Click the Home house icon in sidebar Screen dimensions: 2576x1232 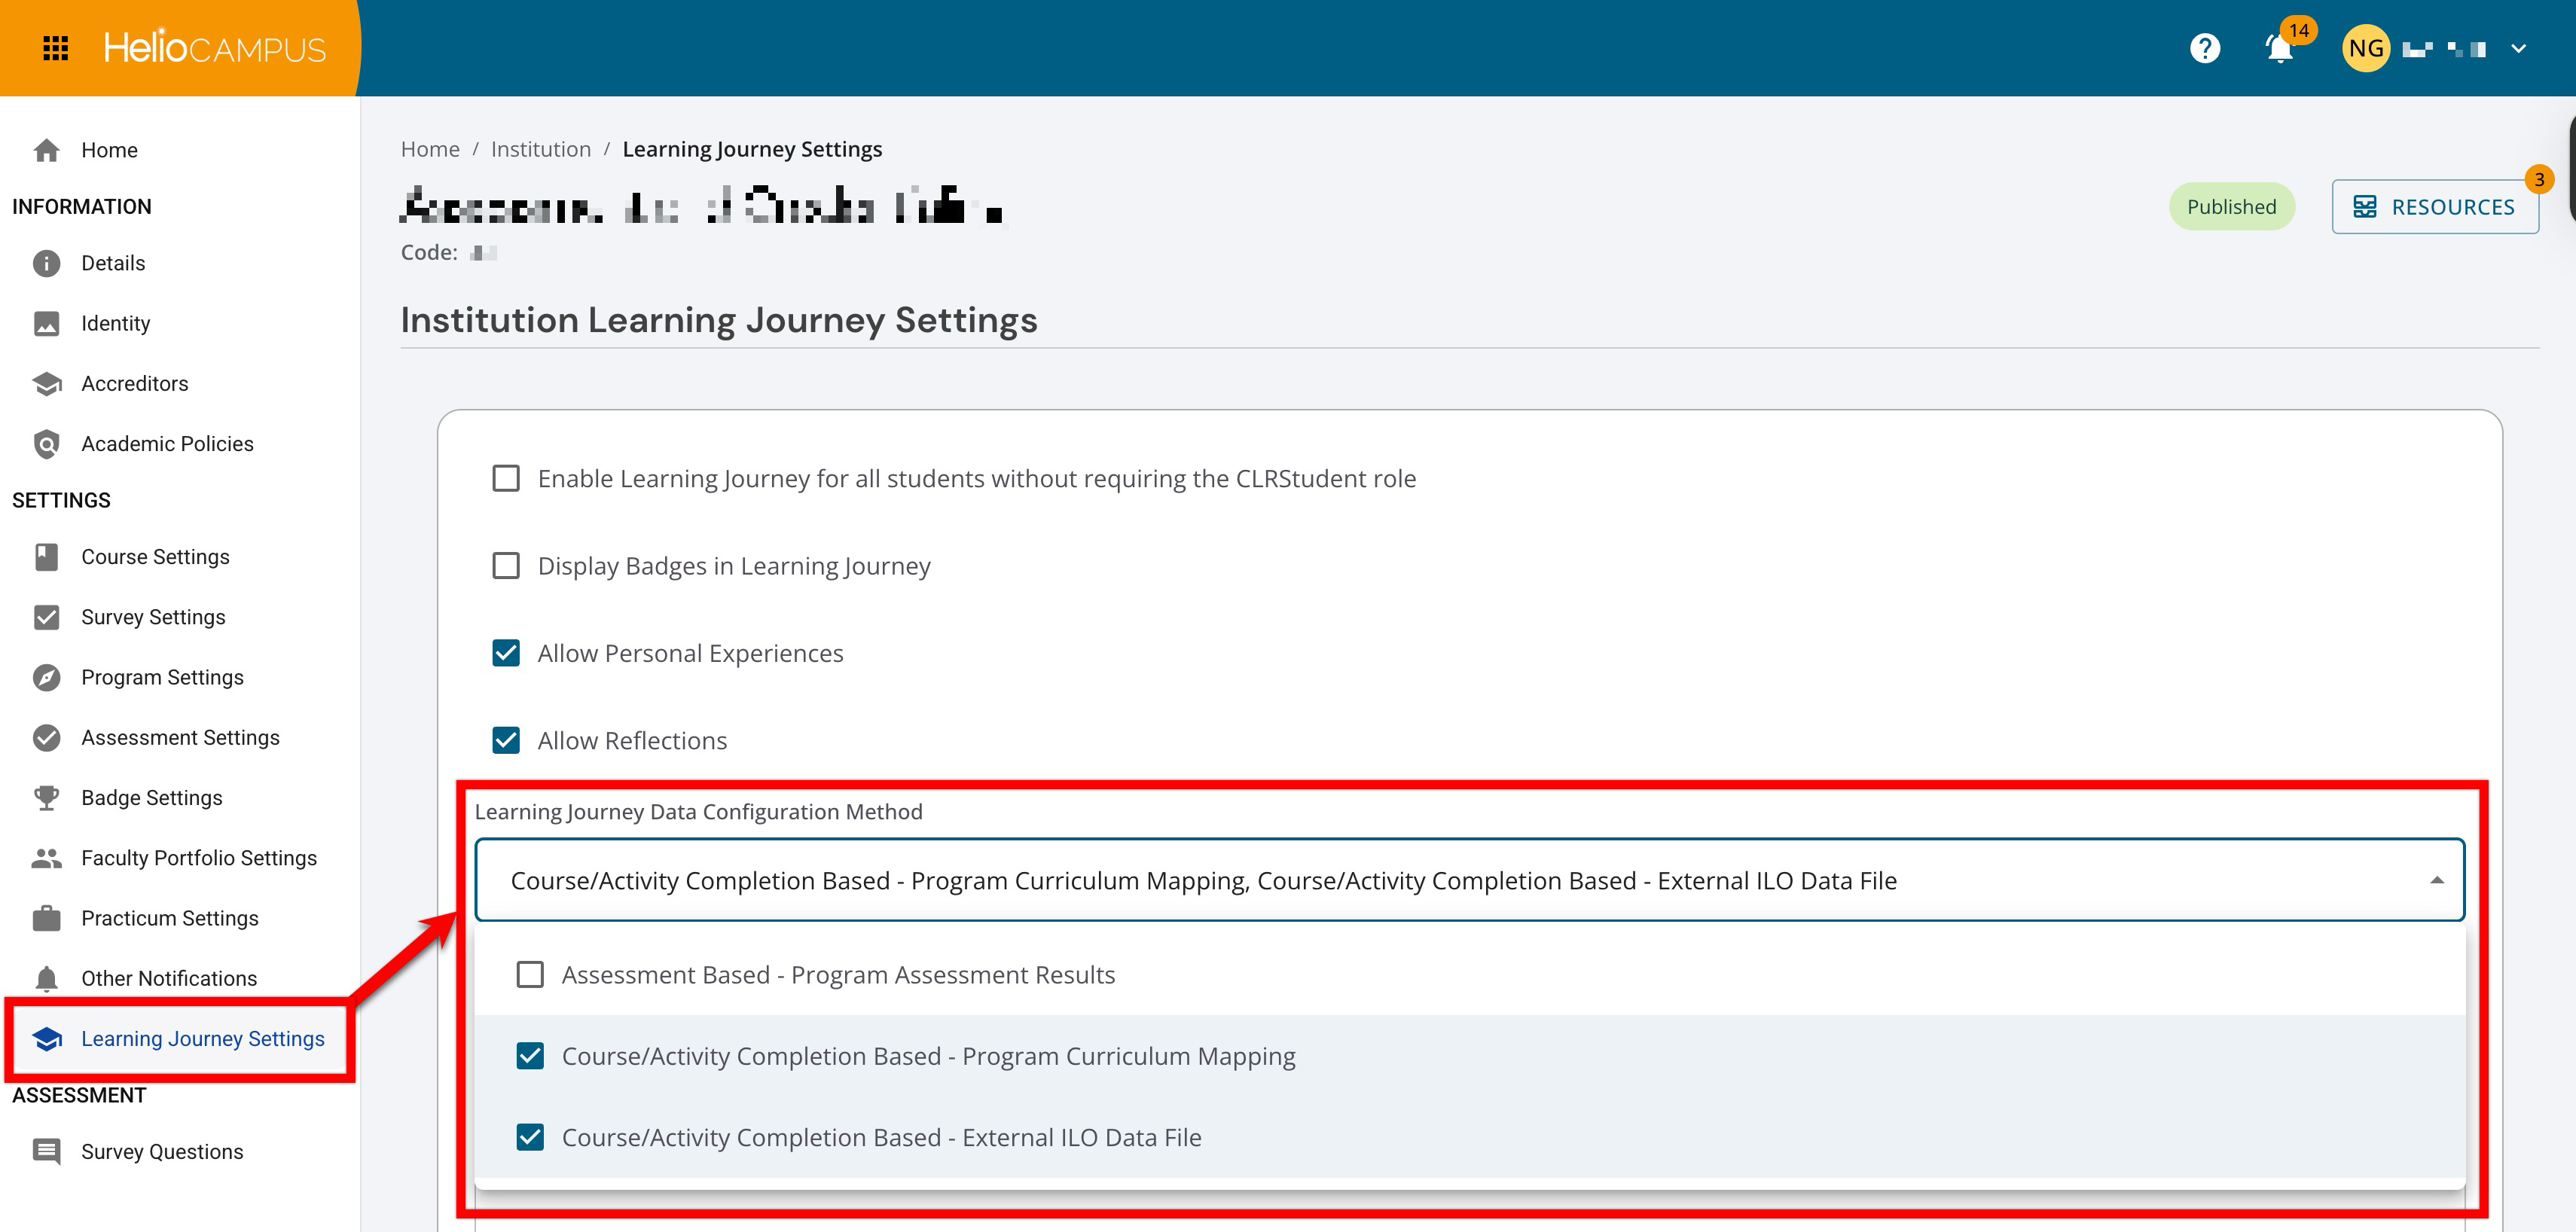pyautogui.click(x=46, y=150)
